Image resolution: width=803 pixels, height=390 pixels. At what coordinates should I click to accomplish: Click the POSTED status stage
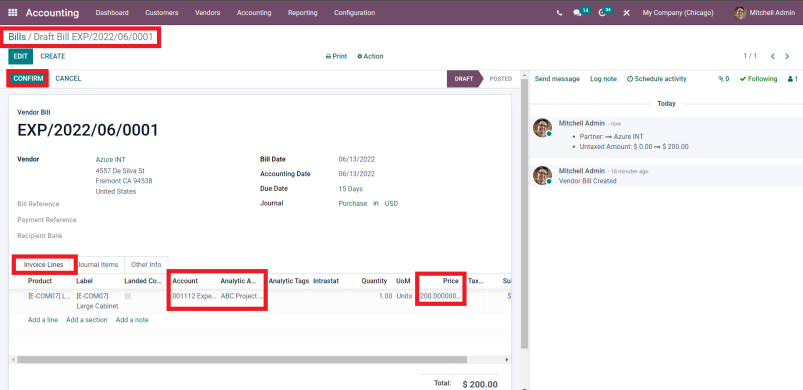click(500, 79)
